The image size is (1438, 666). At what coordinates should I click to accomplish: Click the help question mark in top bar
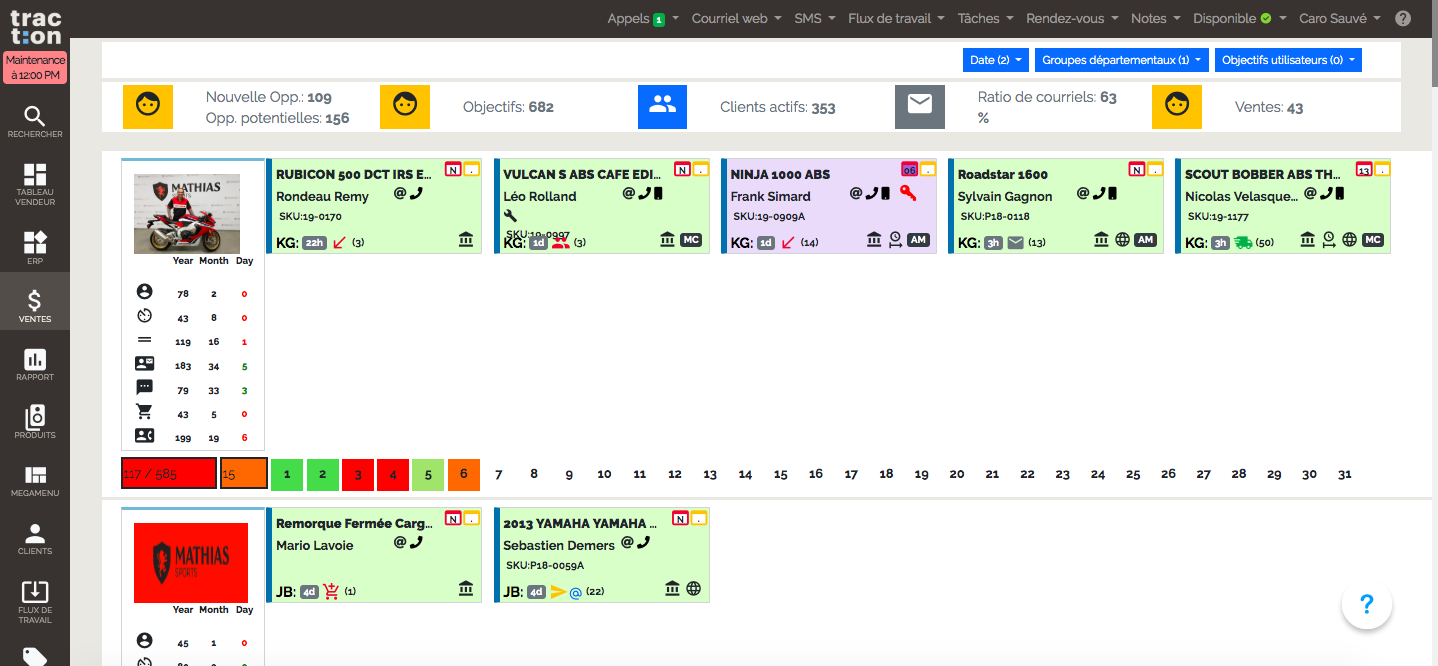tap(1403, 18)
